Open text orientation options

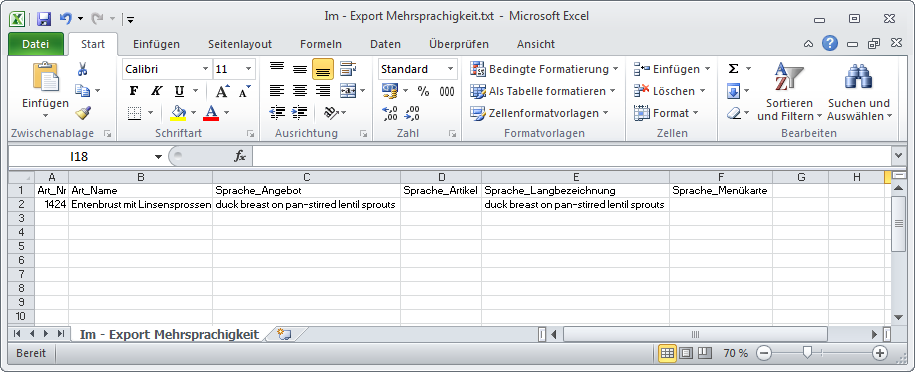pos(331,113)
